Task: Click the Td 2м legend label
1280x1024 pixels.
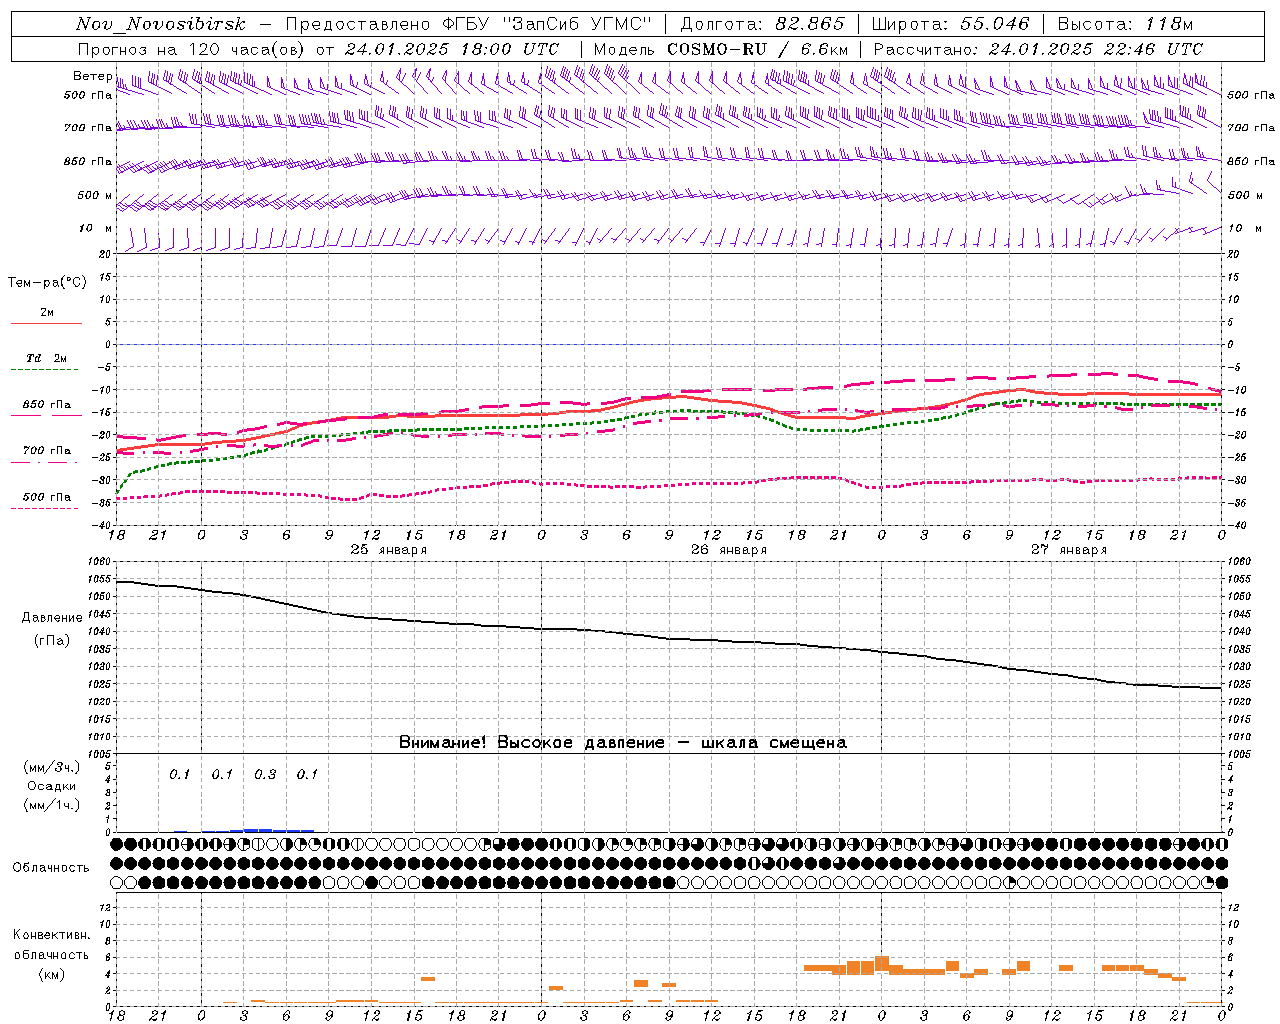Action: [x=47, y=358]
